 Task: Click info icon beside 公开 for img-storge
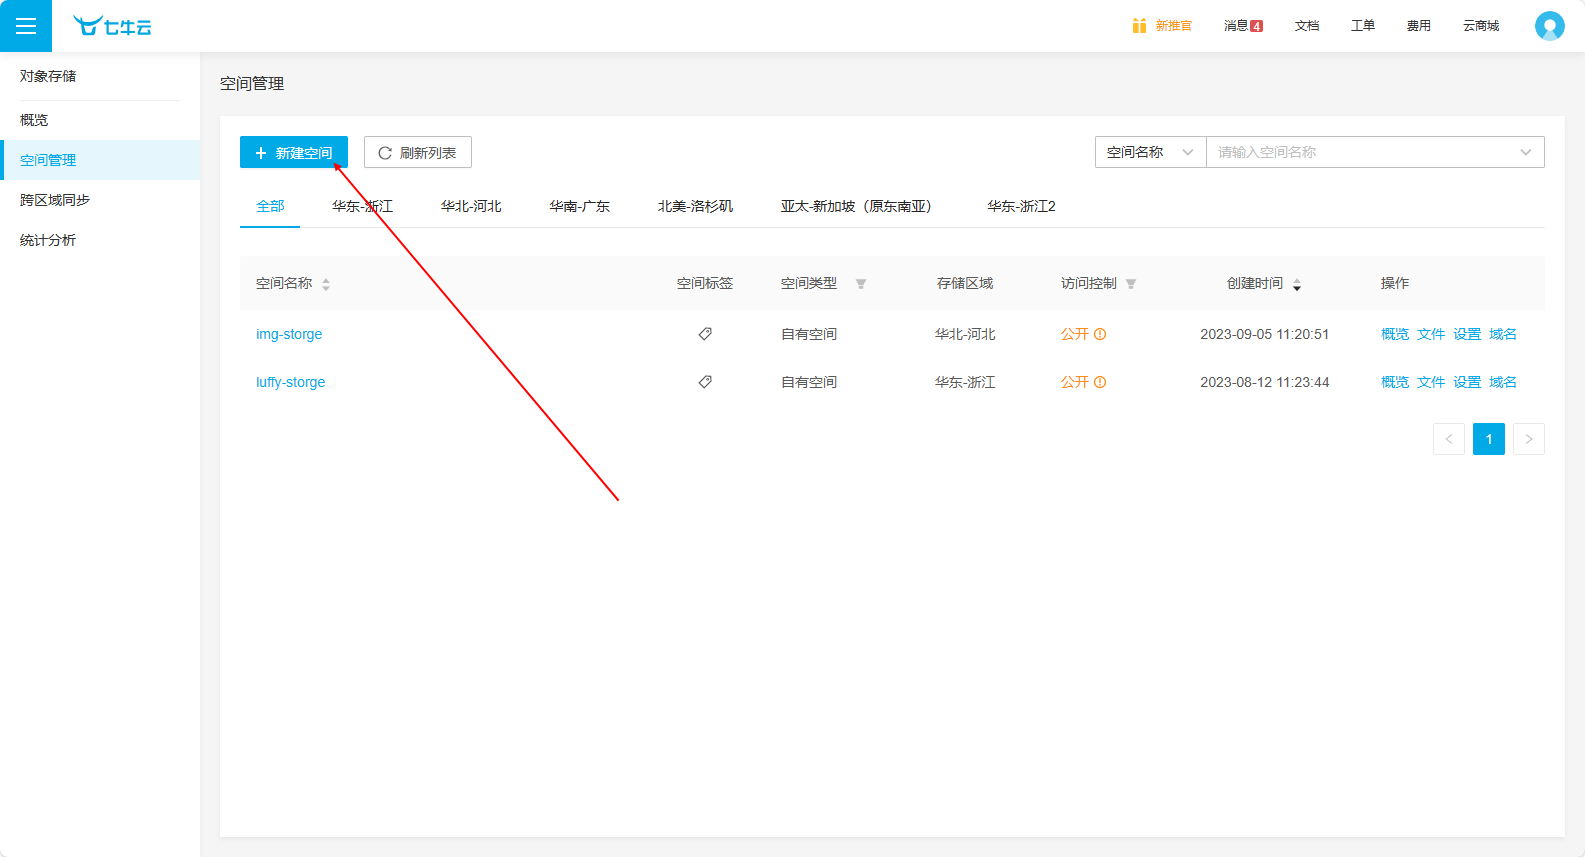1100,334
